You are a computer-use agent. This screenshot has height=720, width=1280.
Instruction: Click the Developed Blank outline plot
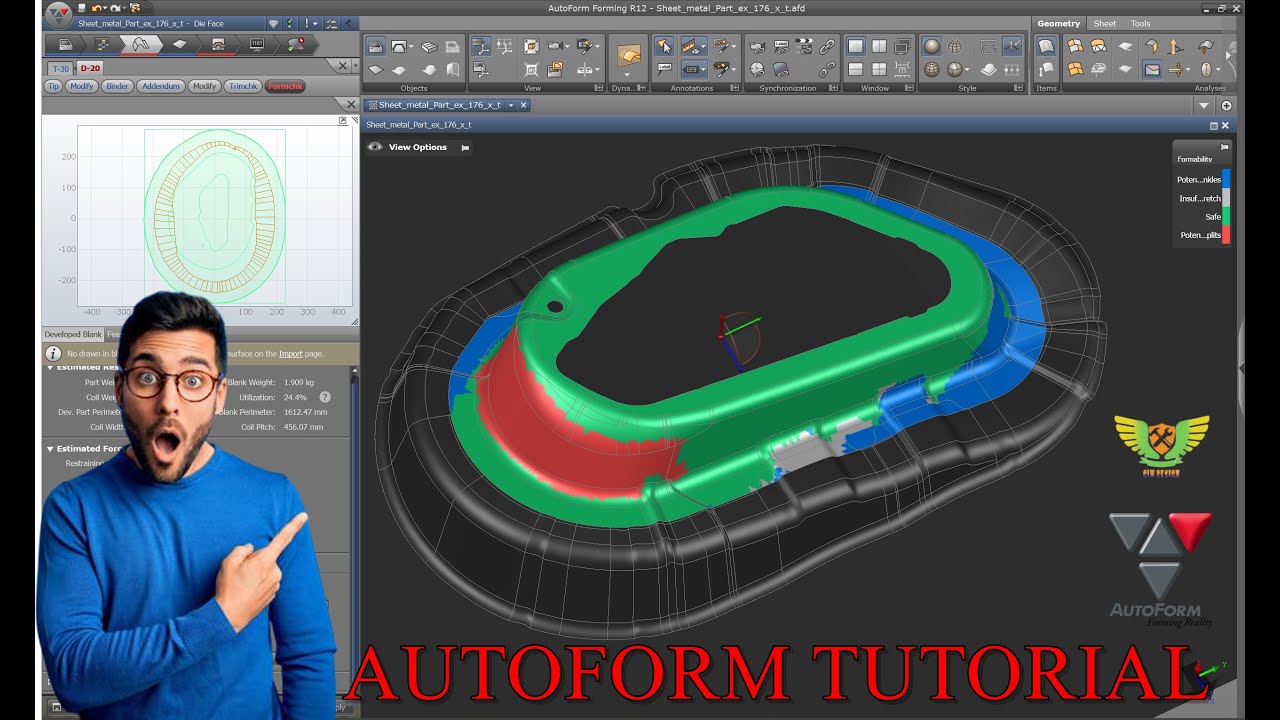click(x=215, y=217)
